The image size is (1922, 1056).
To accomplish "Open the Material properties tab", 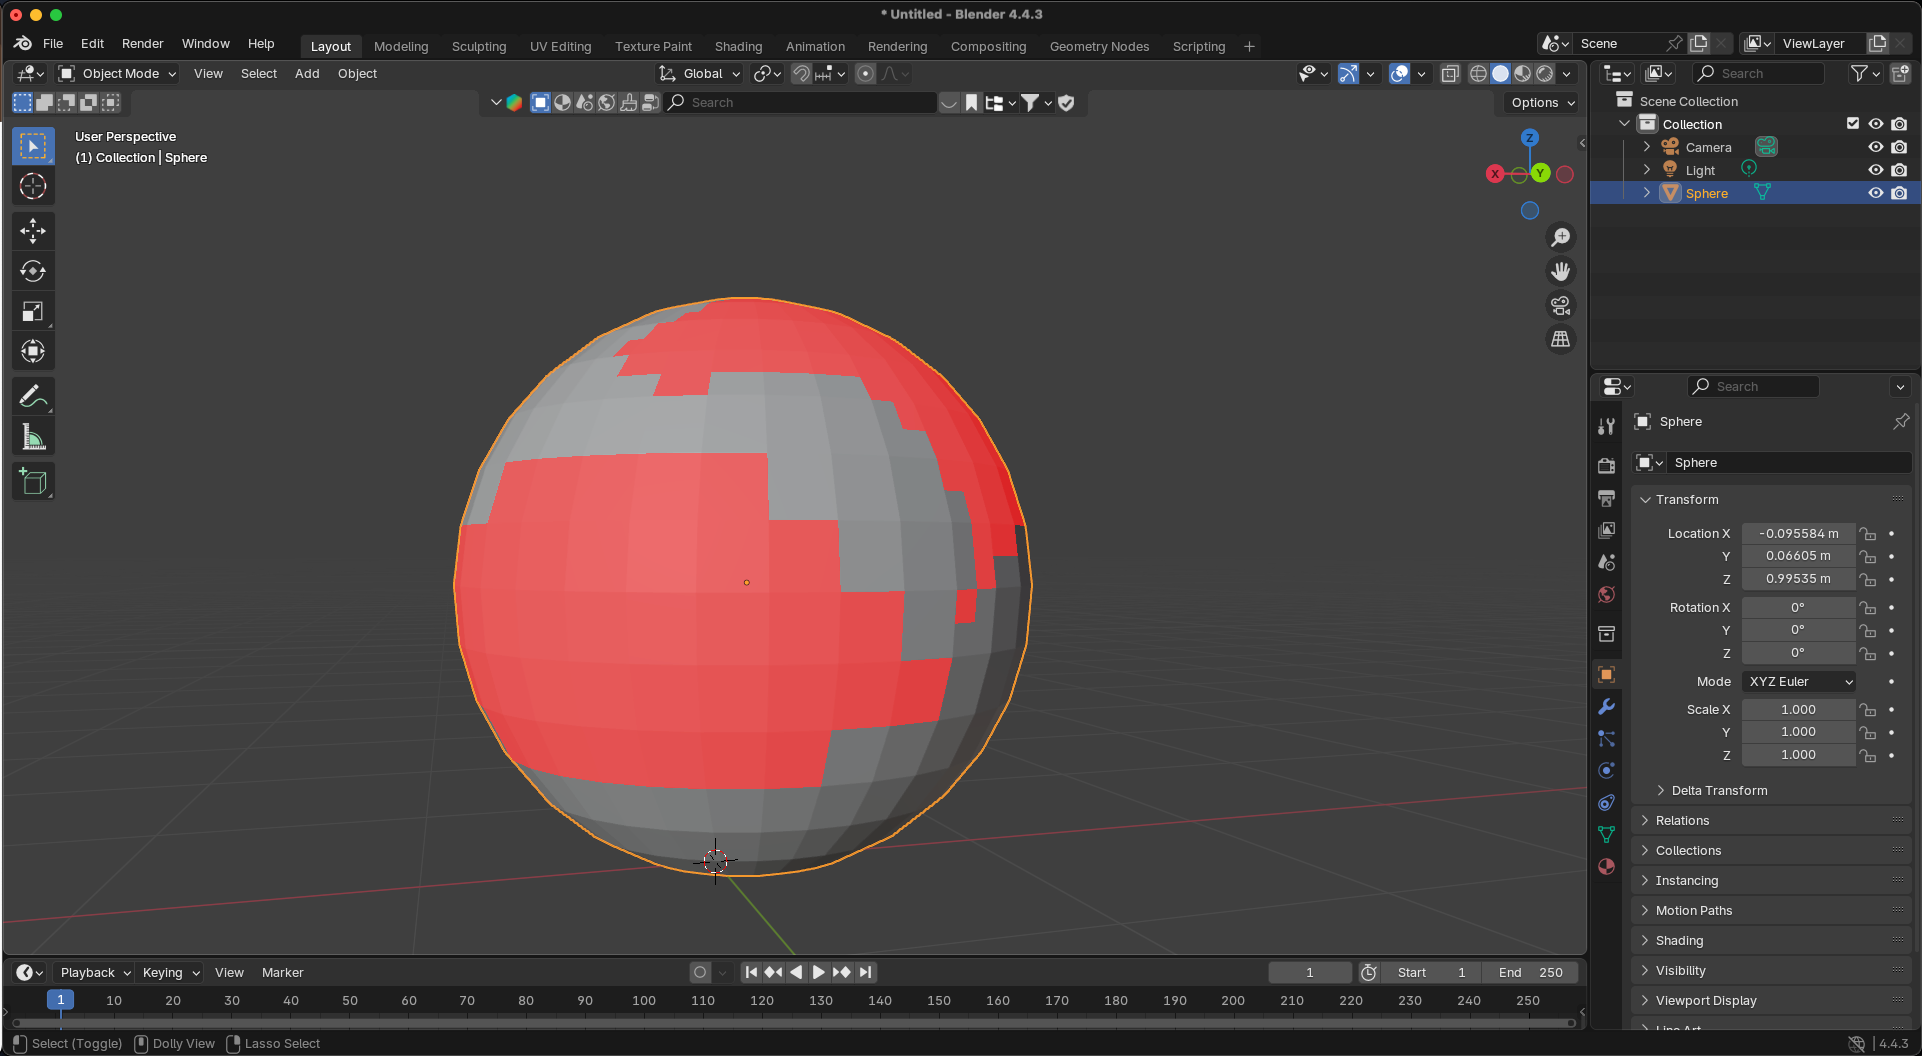I will [1606, 866].
